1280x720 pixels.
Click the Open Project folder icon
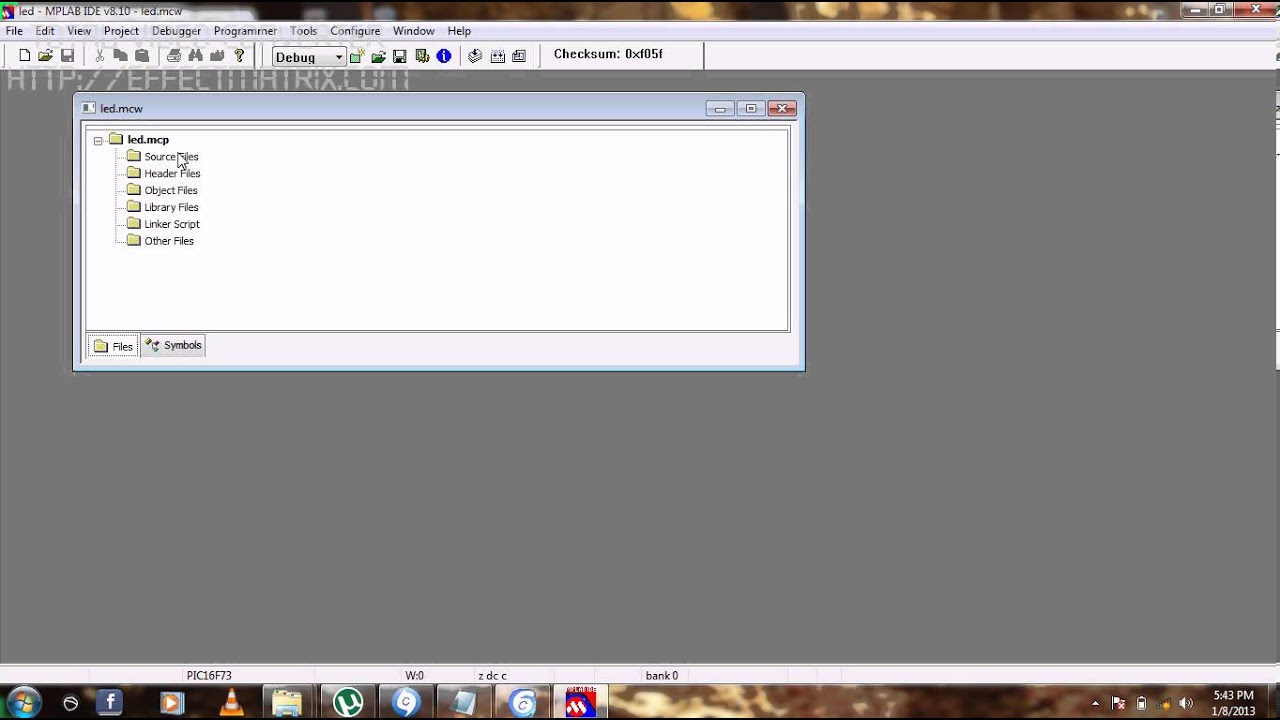coord(378,57)
